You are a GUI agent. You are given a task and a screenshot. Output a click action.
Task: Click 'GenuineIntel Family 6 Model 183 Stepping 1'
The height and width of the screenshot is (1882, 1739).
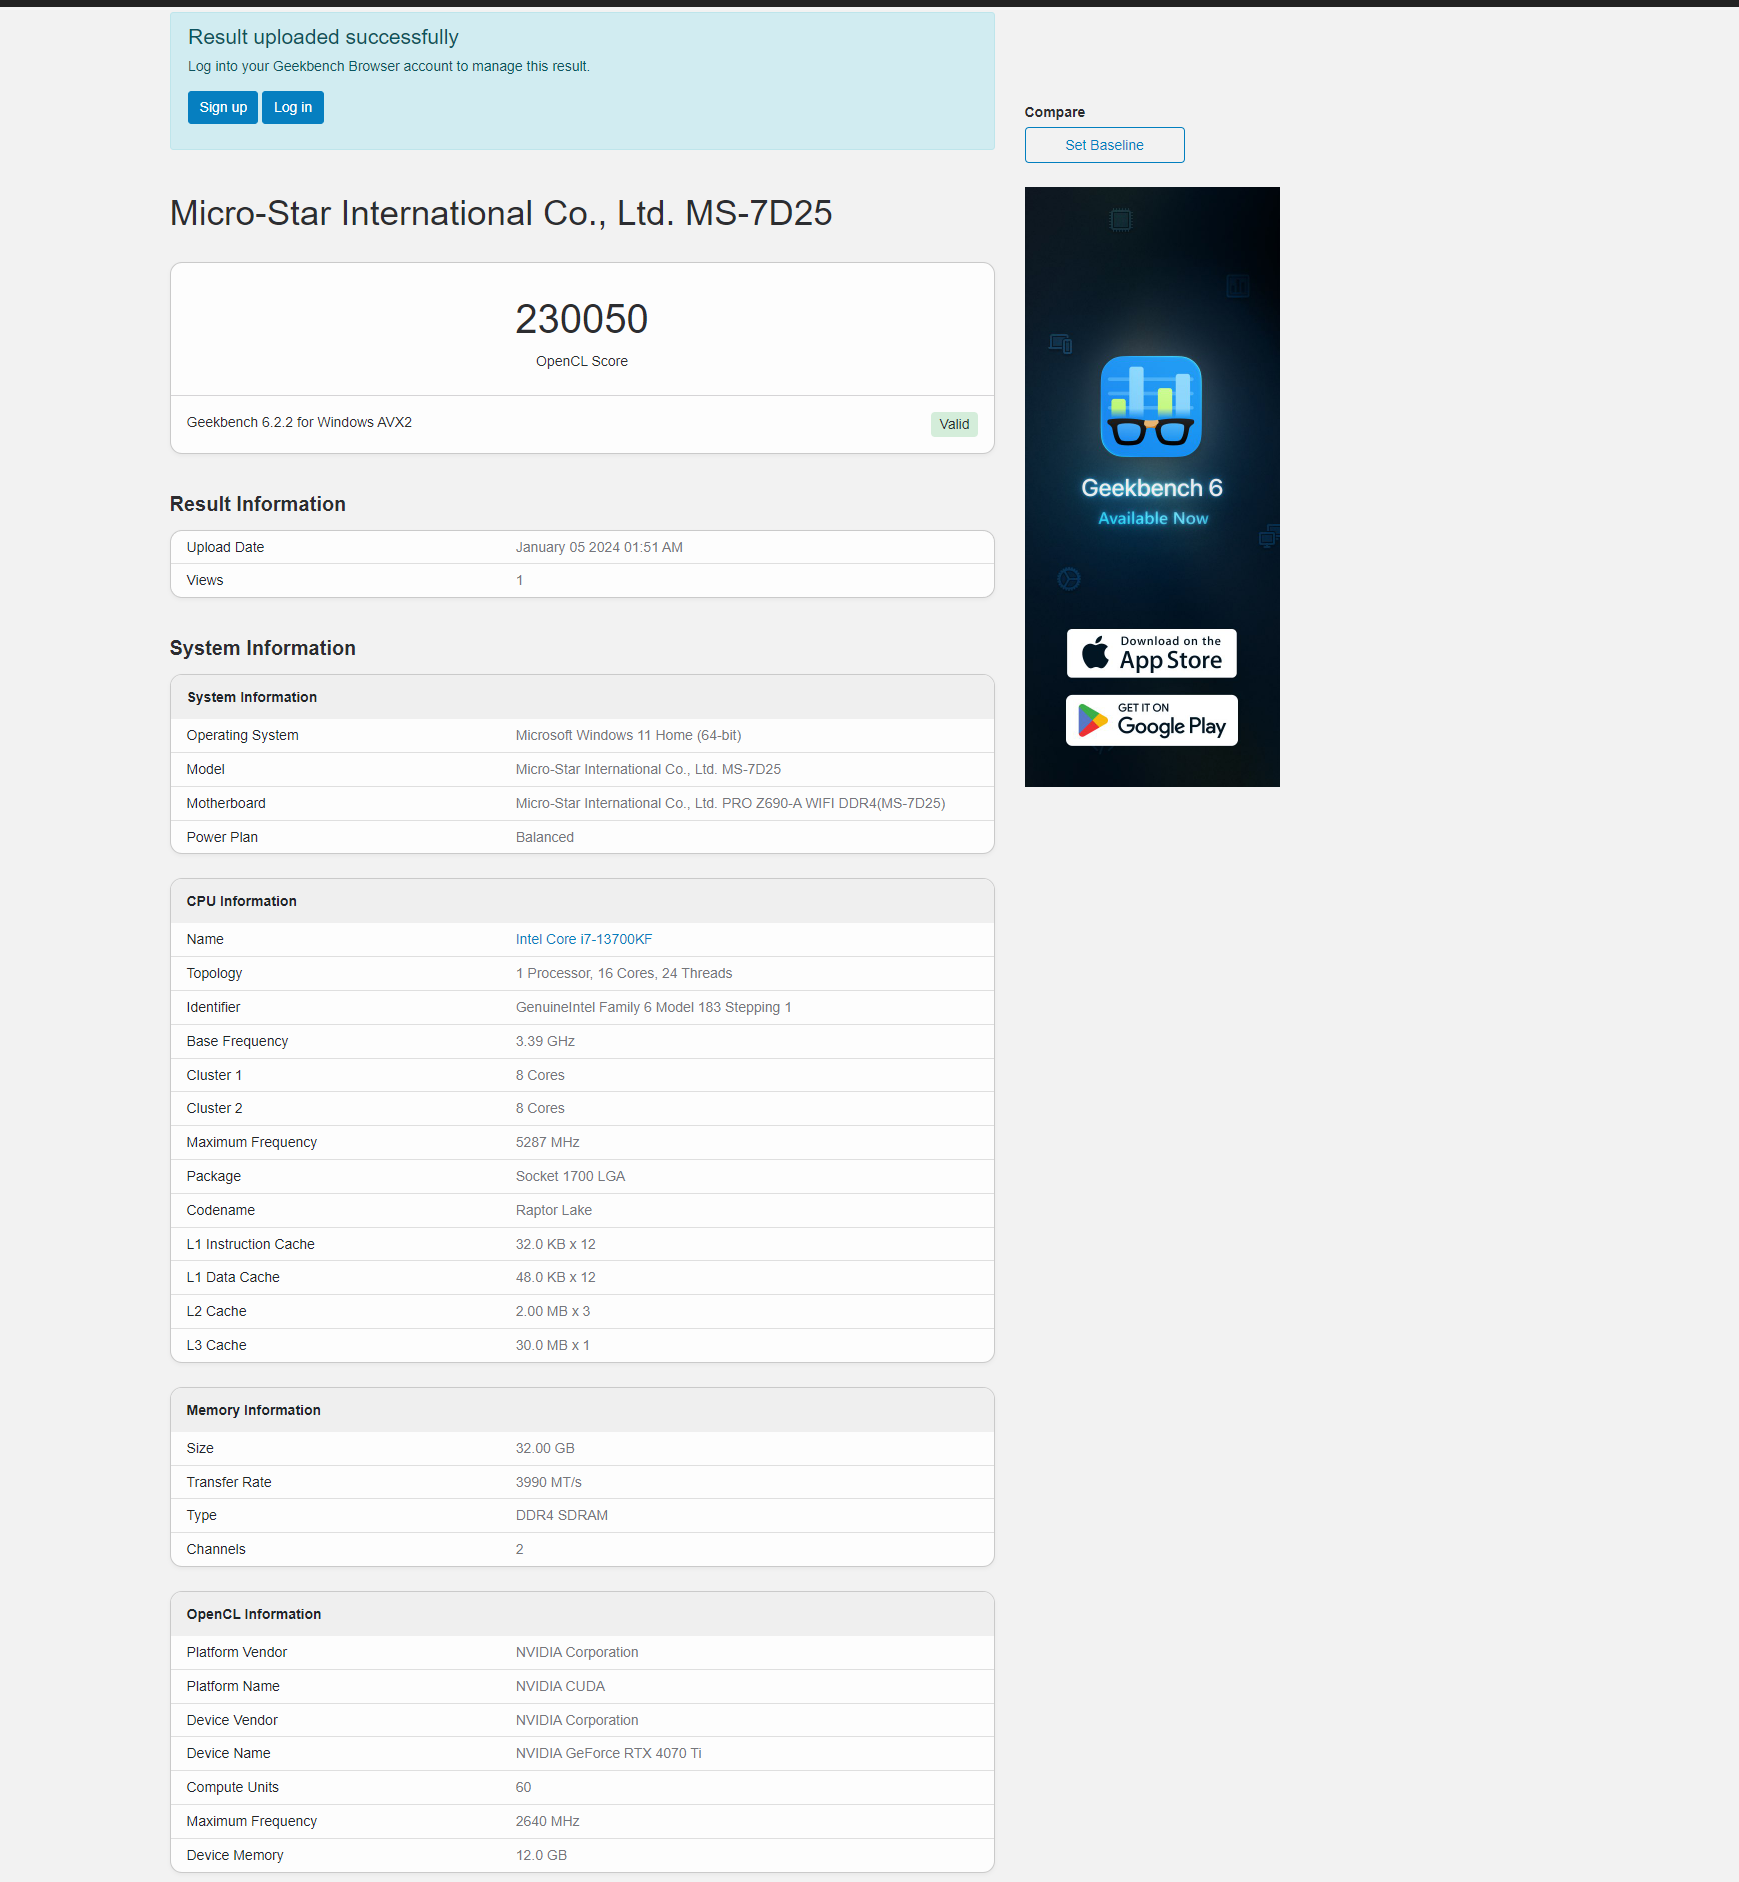coord(653,1007)
